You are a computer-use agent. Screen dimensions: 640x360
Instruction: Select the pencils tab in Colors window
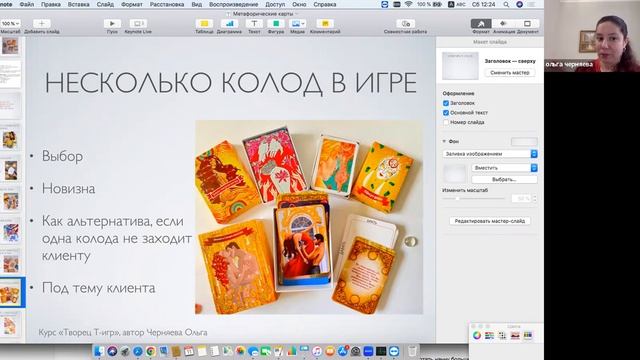528,336
